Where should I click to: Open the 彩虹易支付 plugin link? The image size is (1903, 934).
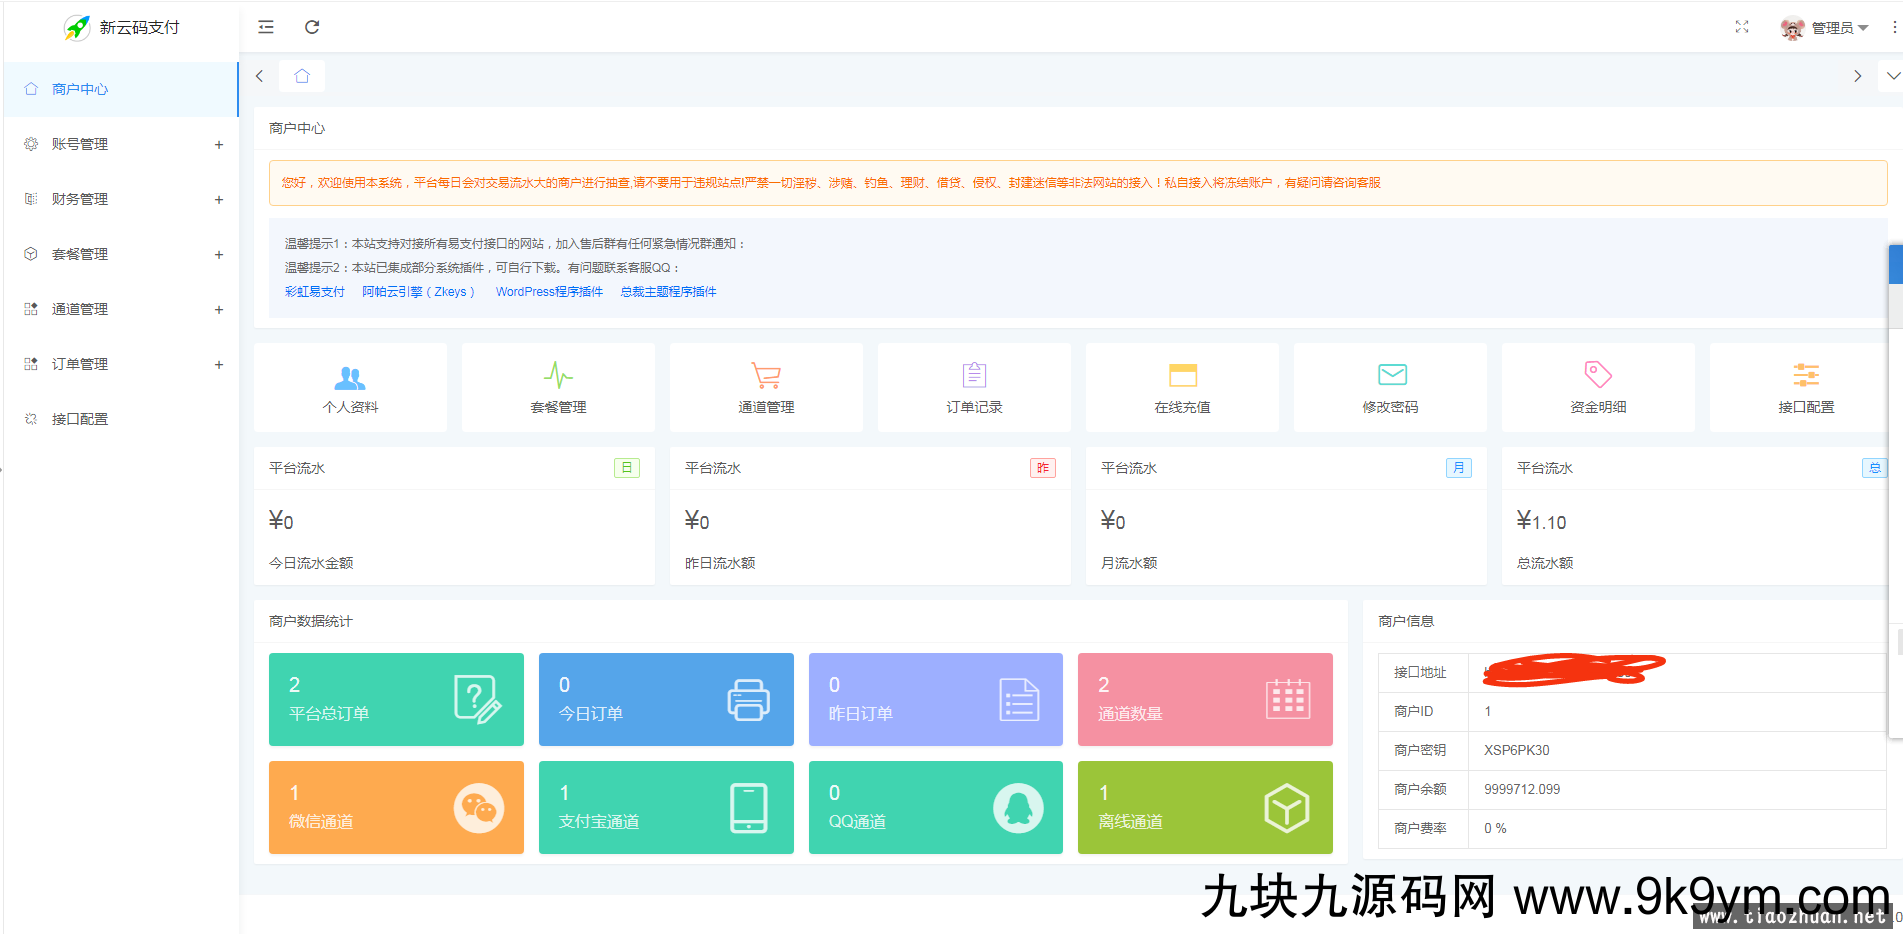coord(314,291)
